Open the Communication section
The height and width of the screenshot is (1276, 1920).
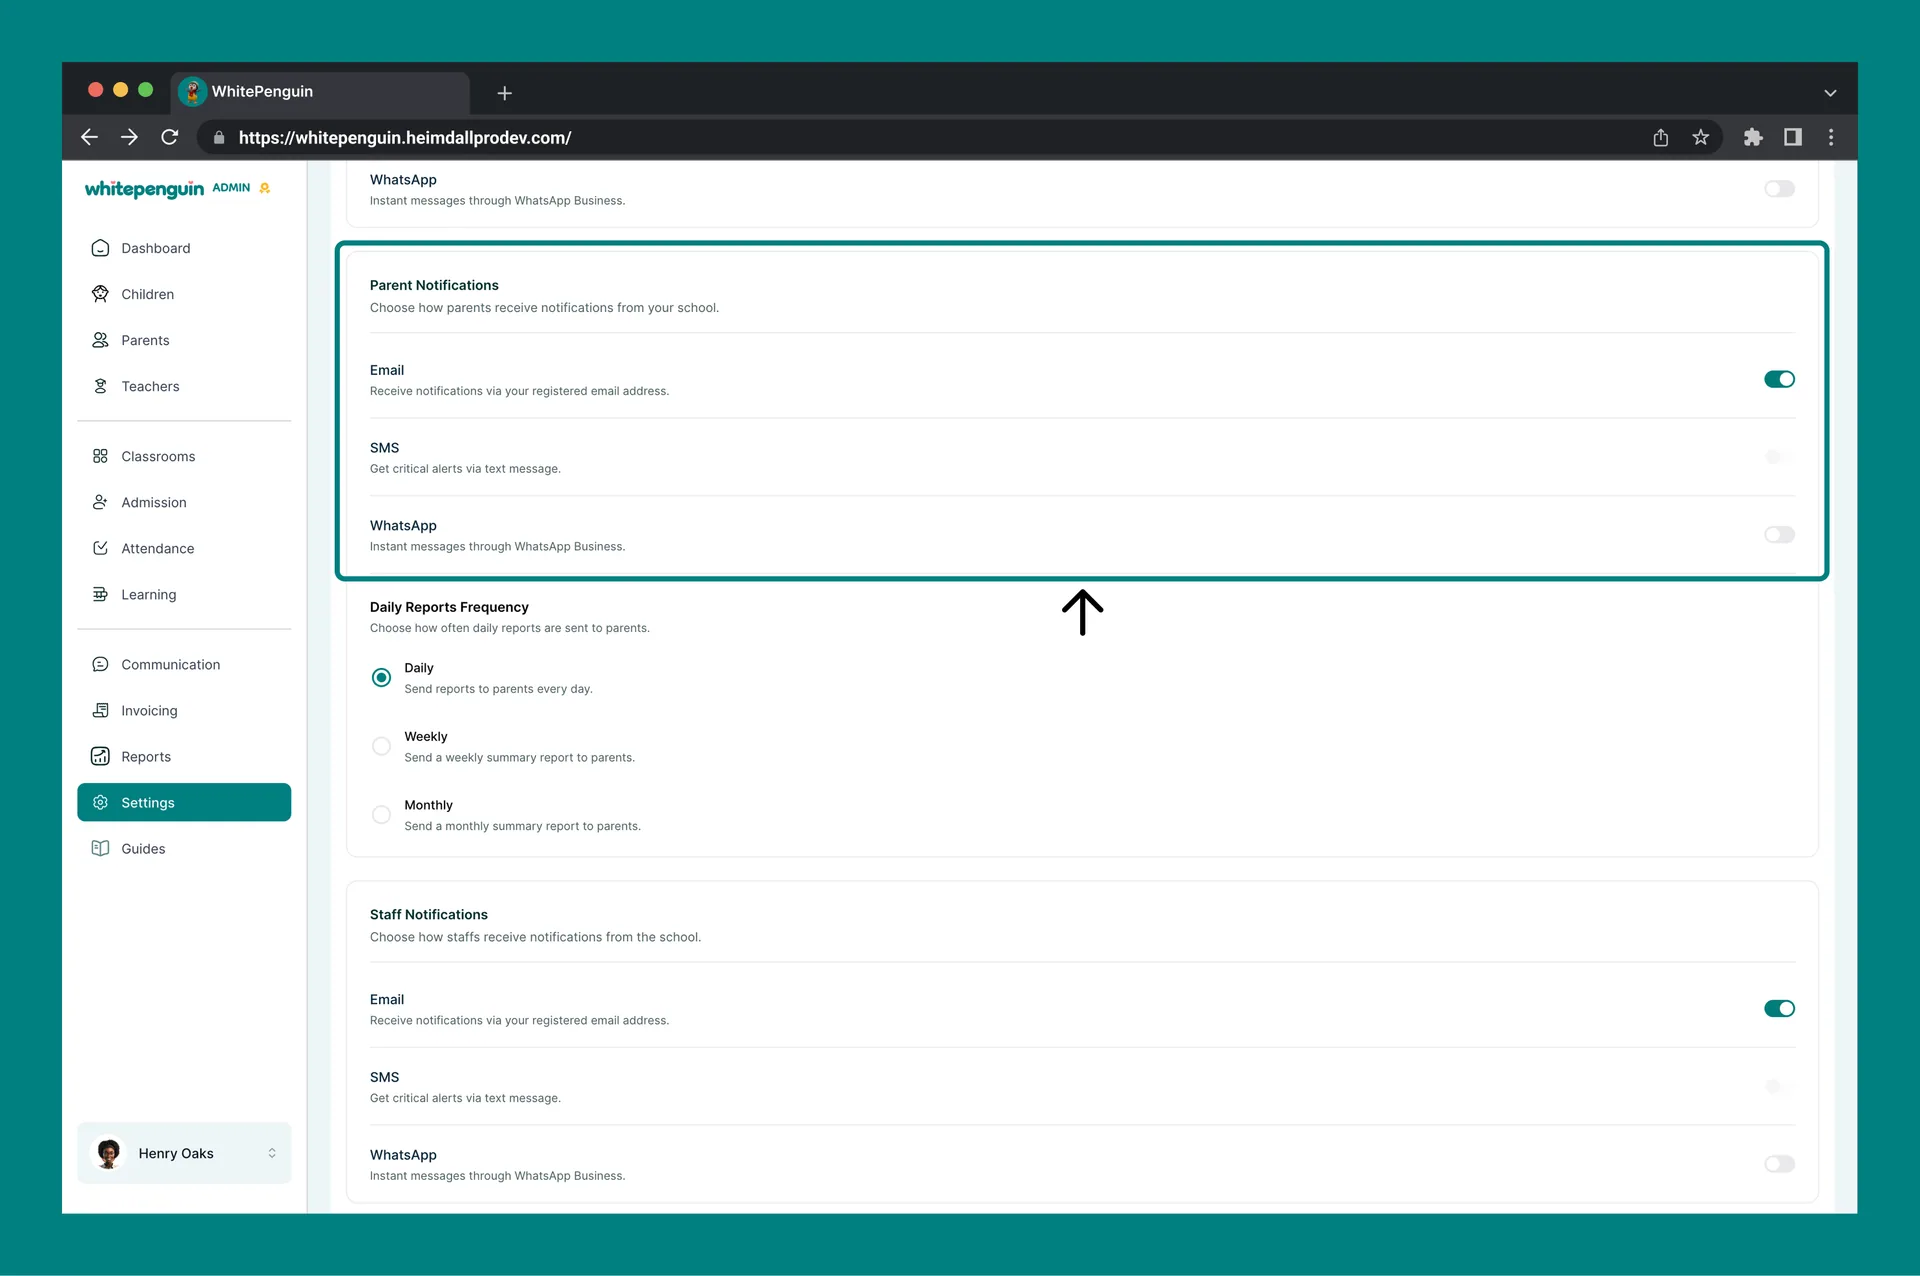pos(184,664)
